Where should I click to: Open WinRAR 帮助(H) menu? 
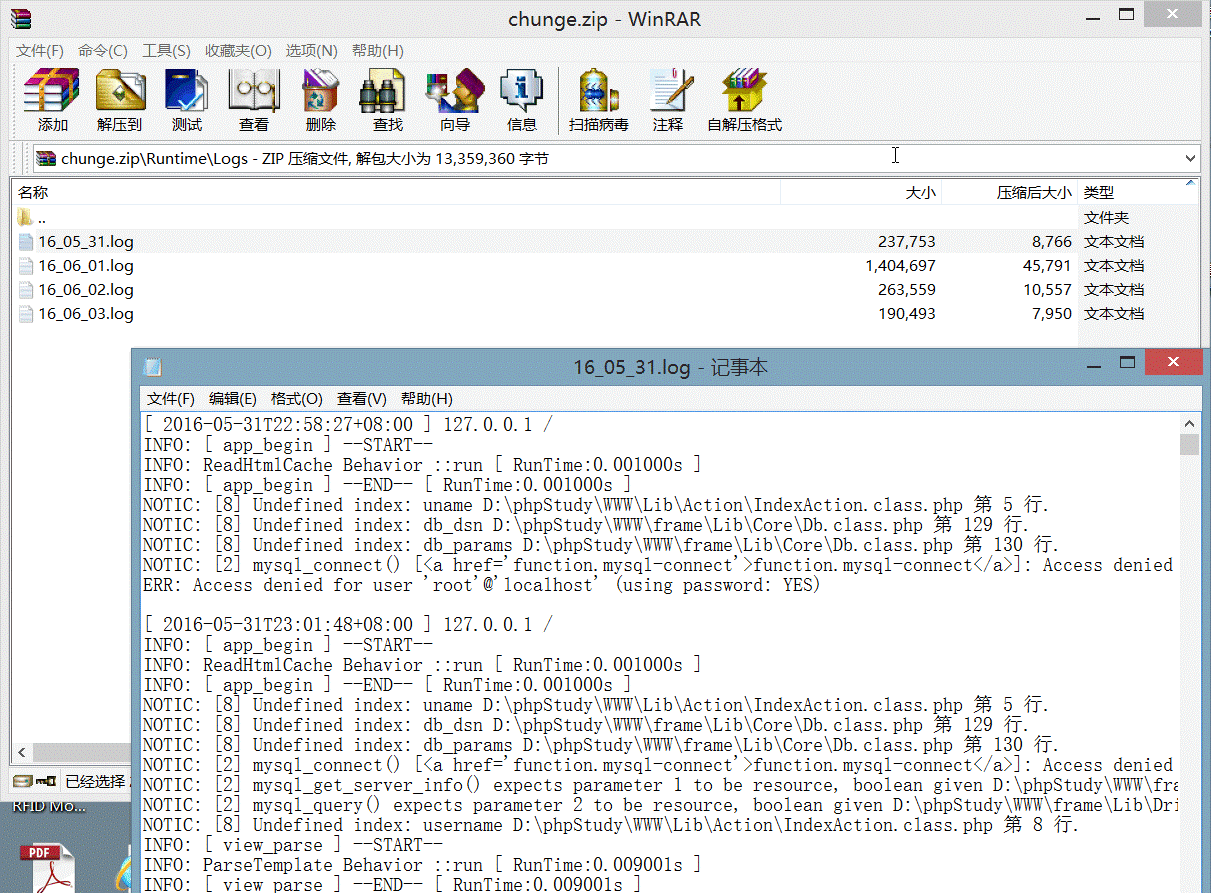coord(377,50)
